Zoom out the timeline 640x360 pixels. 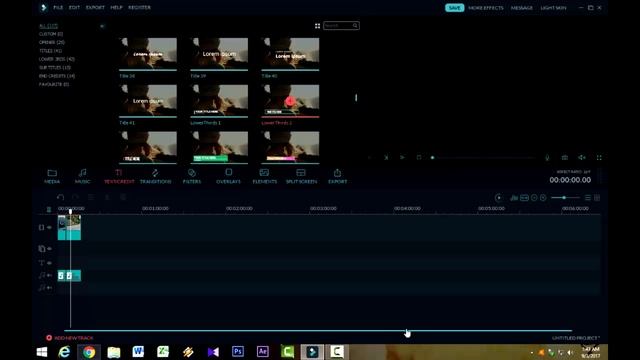(534, 198)
